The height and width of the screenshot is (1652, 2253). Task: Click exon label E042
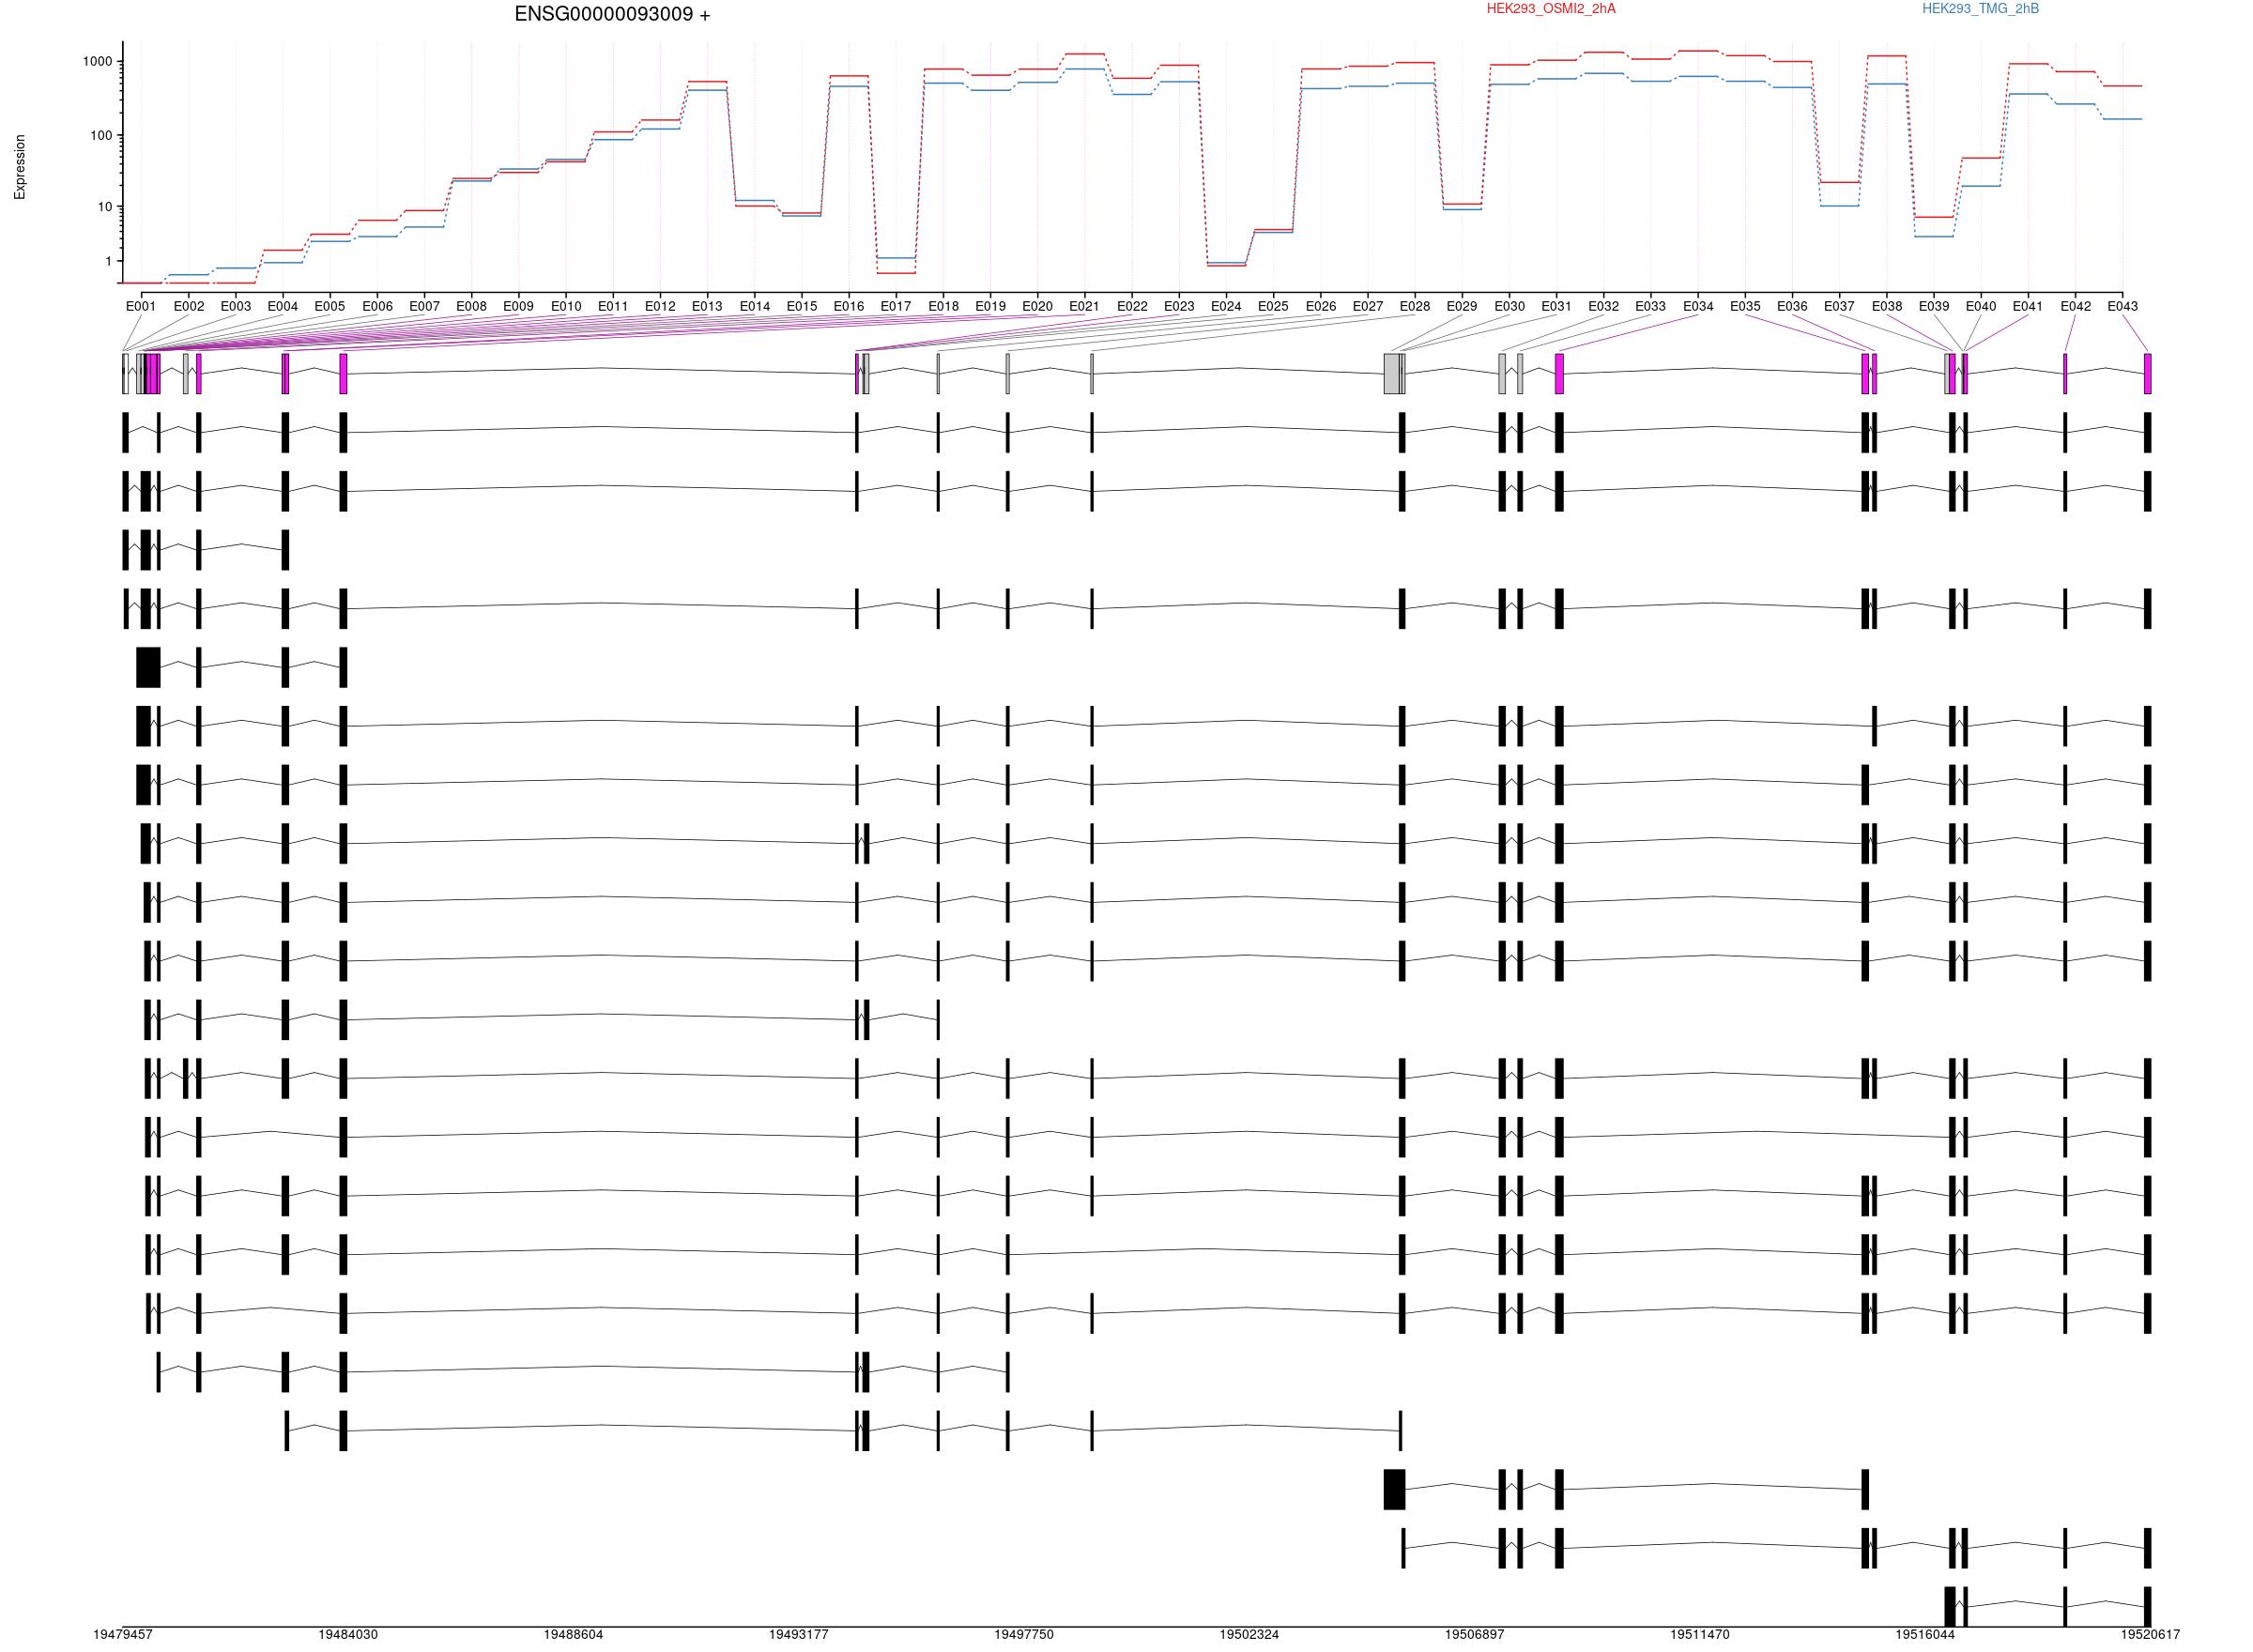click(x=2076, y=306)
